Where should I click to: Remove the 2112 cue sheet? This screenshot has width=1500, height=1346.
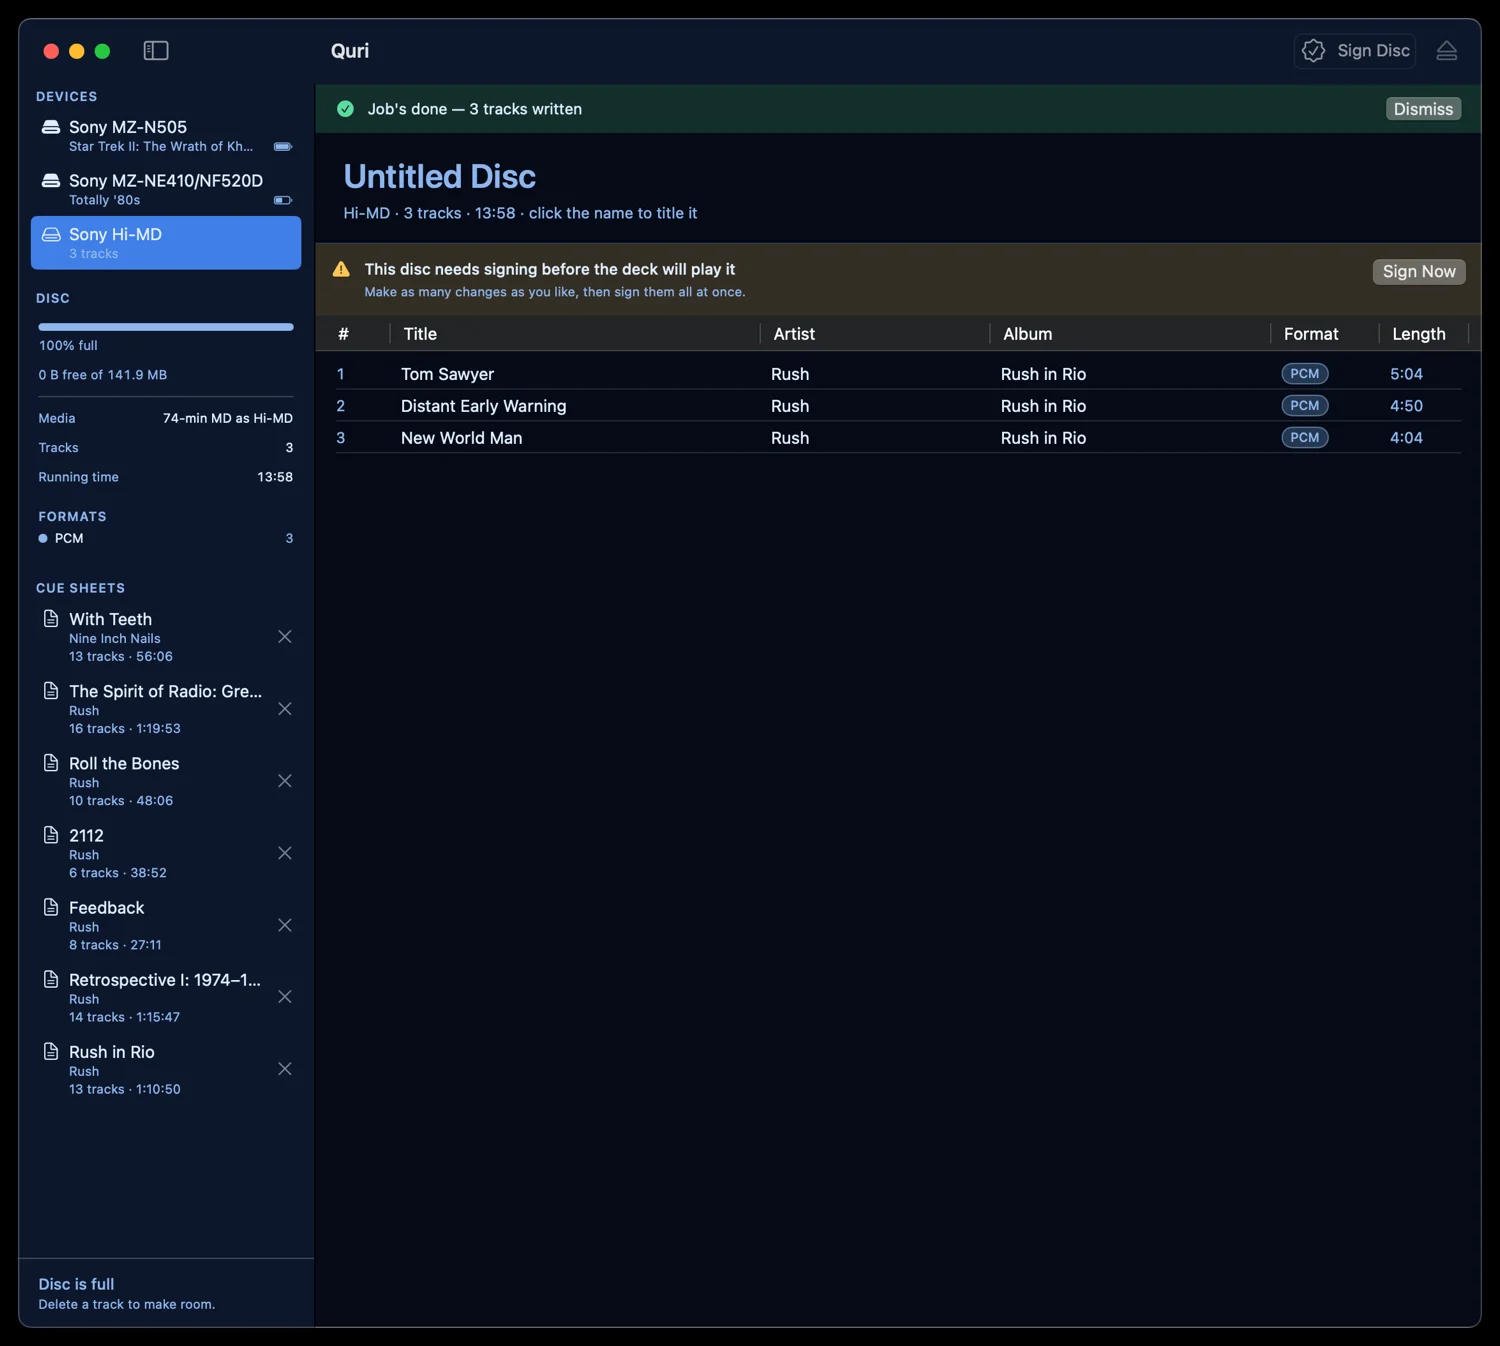[285, 853]
